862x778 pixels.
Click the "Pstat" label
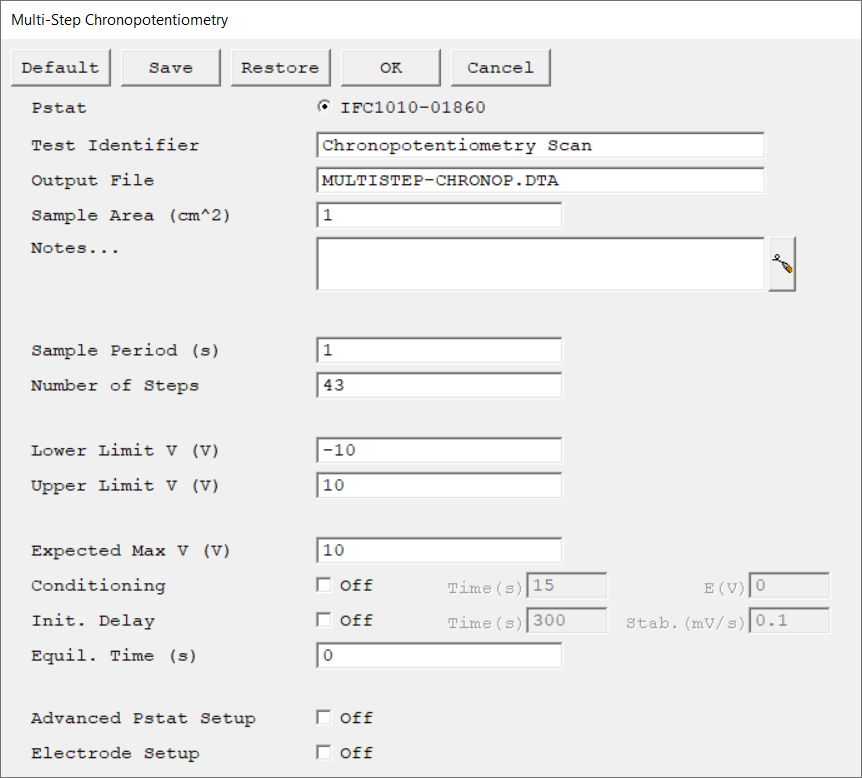click(59, 108)
